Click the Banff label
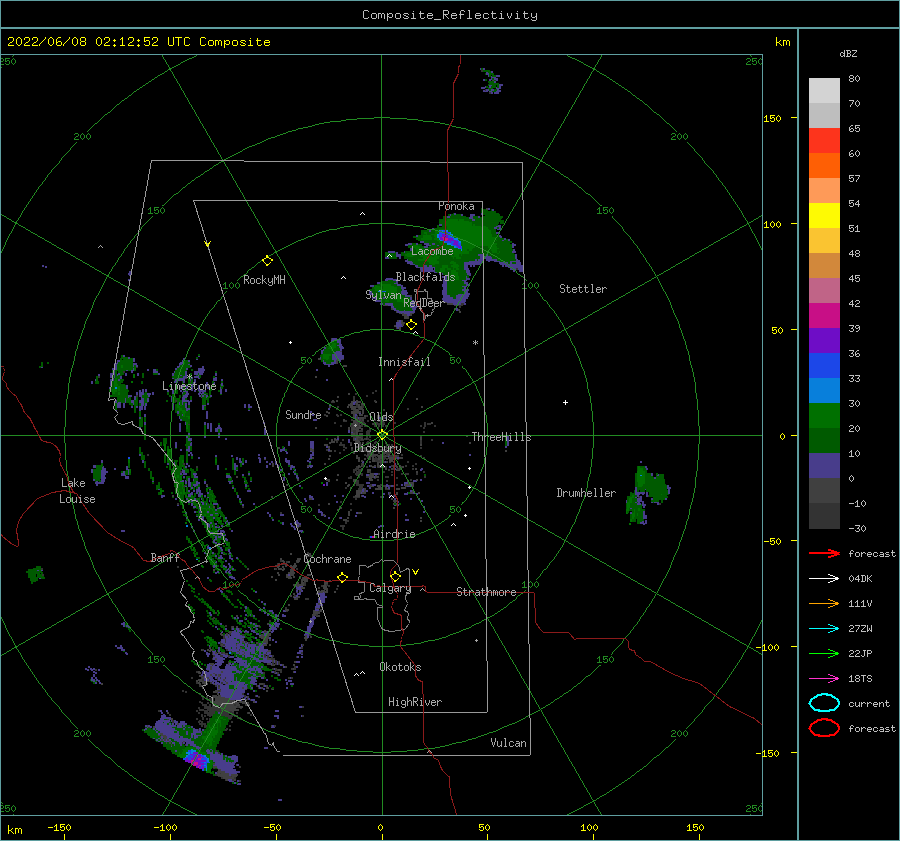This screenshot has width=900, height=841. tap(165, 557)
